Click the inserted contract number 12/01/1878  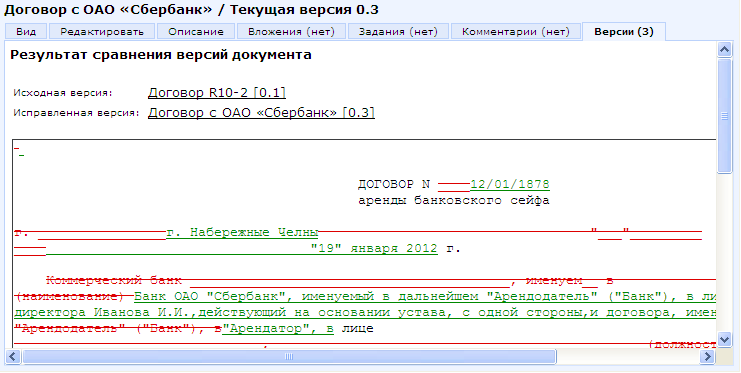tap(510, 184)
